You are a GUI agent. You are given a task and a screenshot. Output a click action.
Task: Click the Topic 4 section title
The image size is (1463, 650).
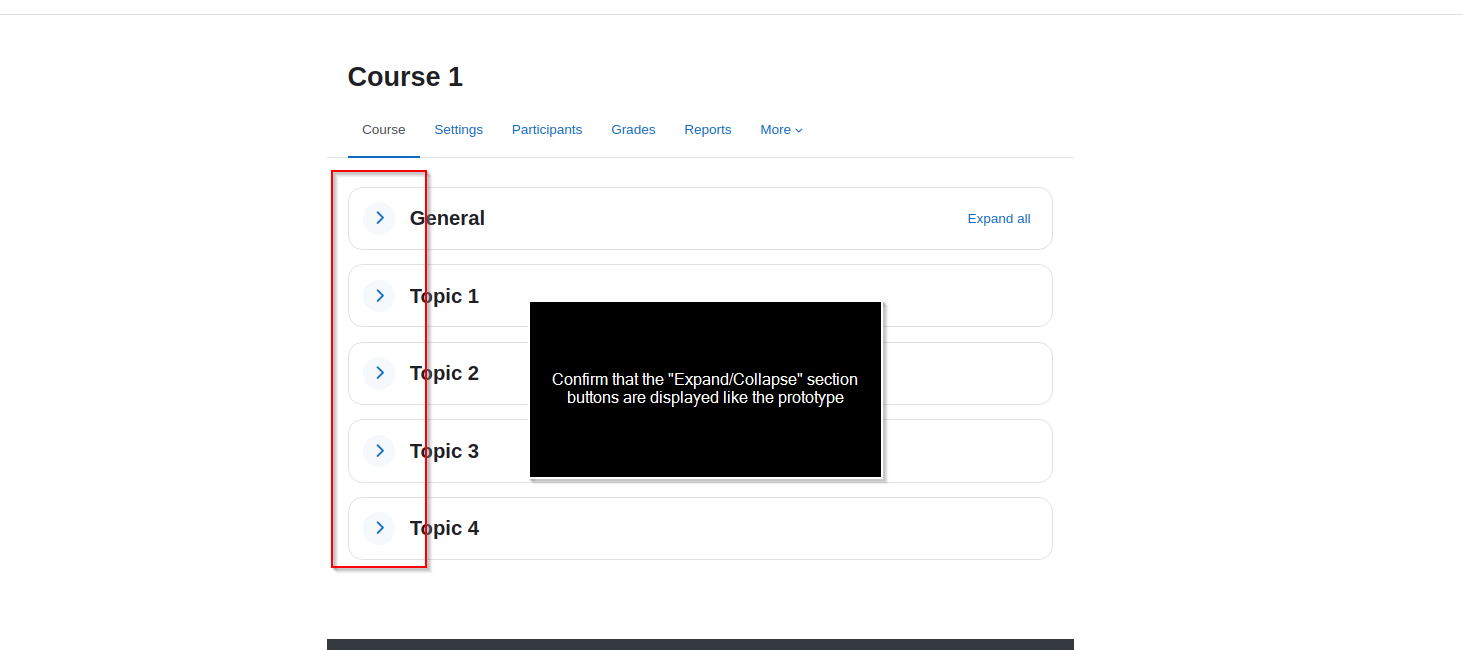click(x=444, y=528)
